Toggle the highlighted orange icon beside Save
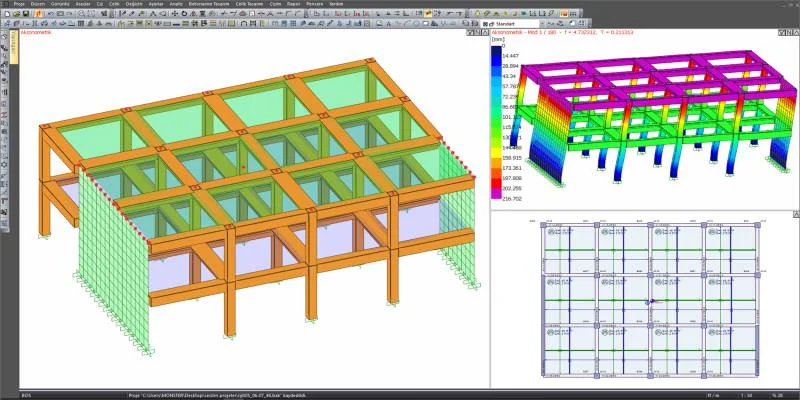The width and height of the screenshot is (800, 400). tap(38, 13)
